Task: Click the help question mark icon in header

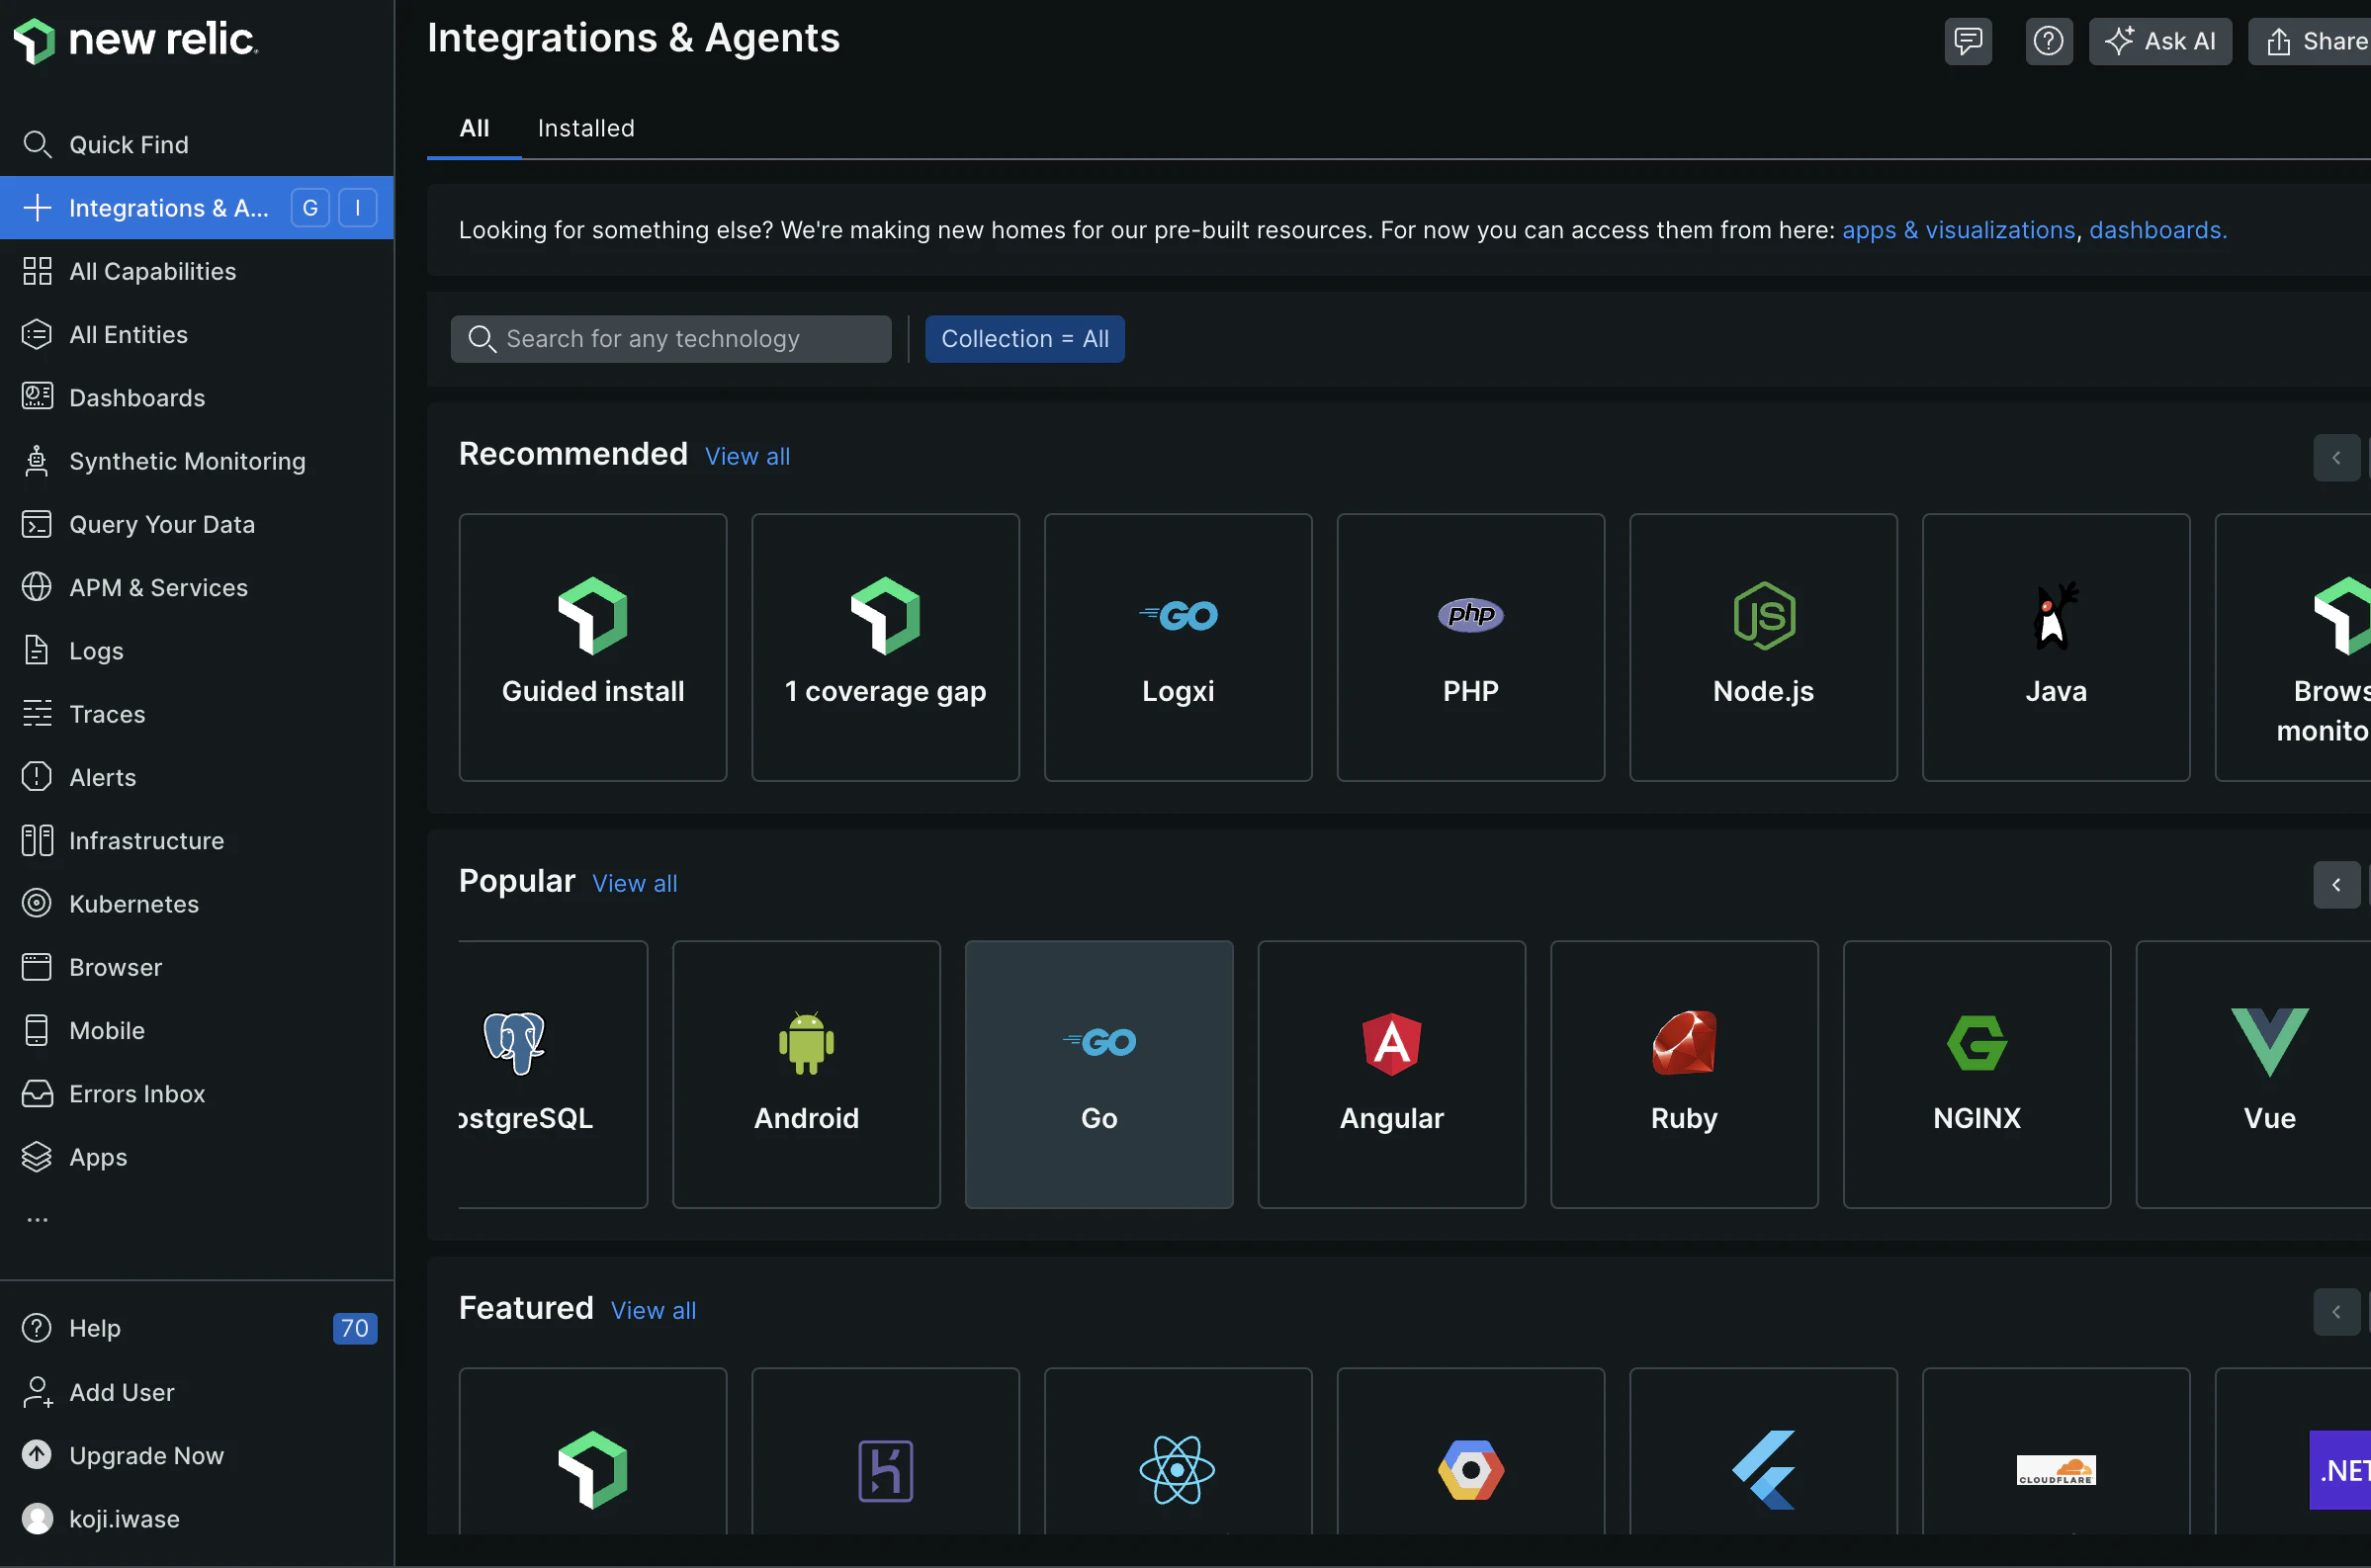Action: coord(2048,41)
